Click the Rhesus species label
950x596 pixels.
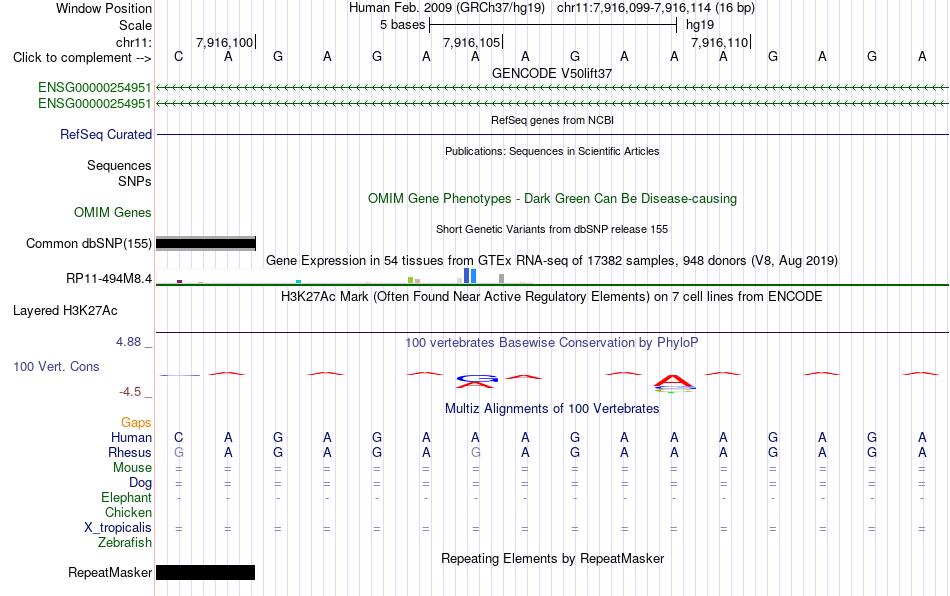(130, 452)
